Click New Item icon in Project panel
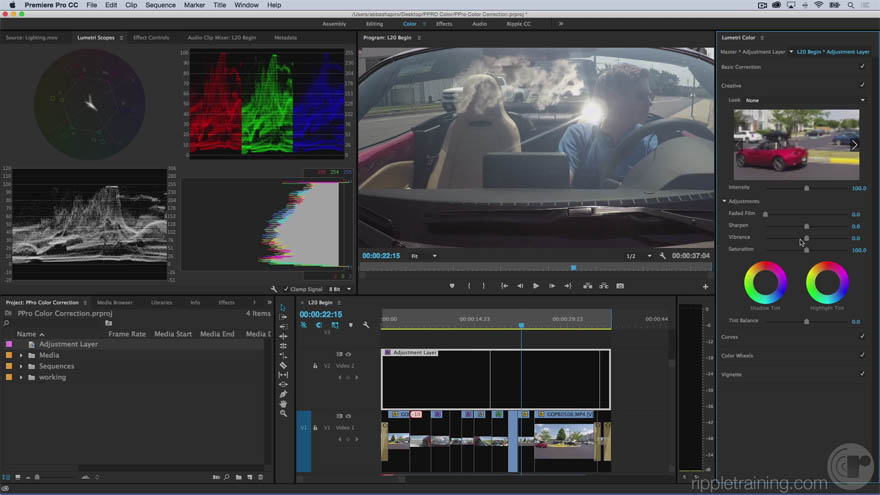The height and width of the screenshot is (495, 880). (x=250, y=477)
